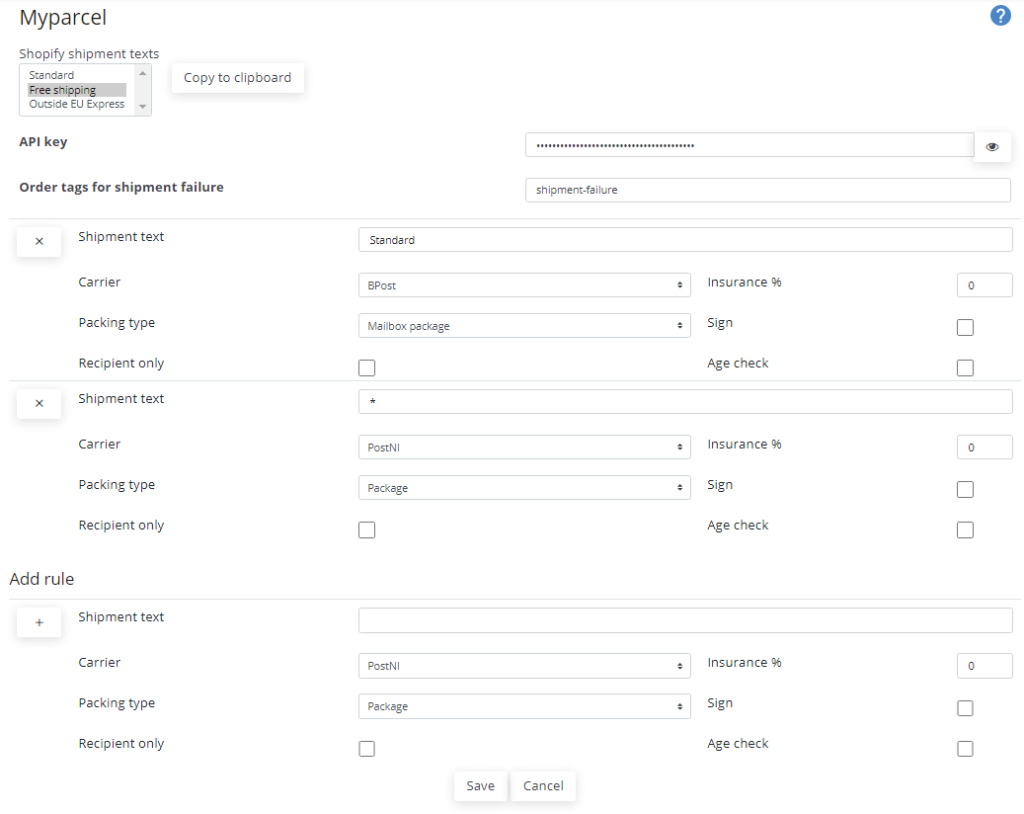
Task: Remove the asterisk shipment rule with X
Action: click(39, 403)
